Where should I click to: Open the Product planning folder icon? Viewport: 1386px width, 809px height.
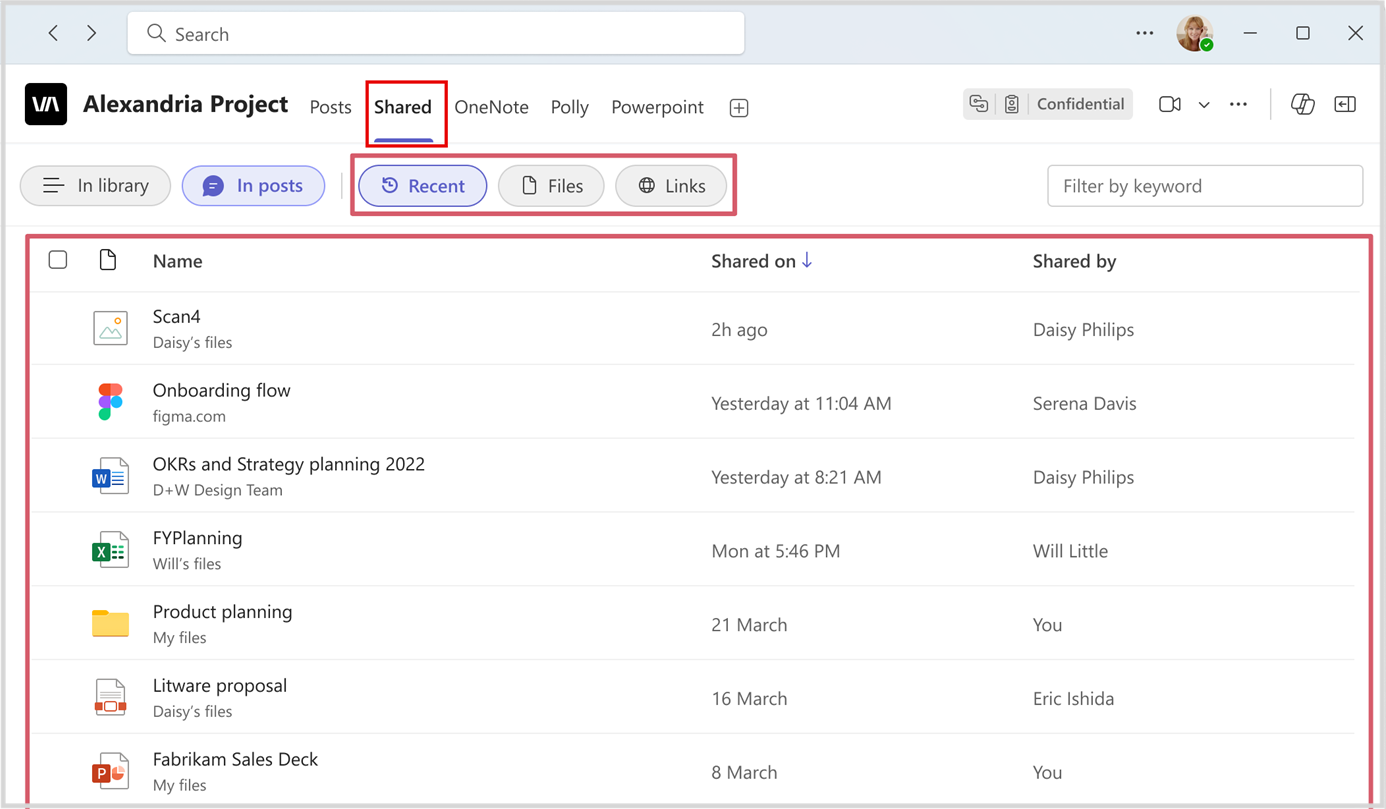pos(110,623)
